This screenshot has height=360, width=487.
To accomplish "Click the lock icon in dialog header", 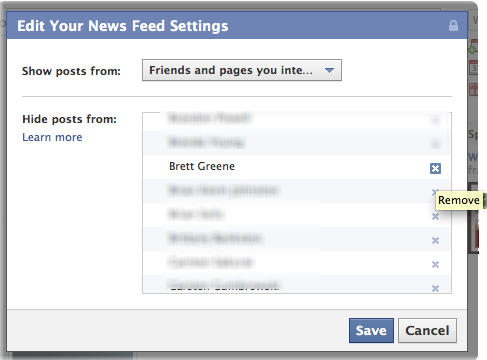I will coord(453,26).
